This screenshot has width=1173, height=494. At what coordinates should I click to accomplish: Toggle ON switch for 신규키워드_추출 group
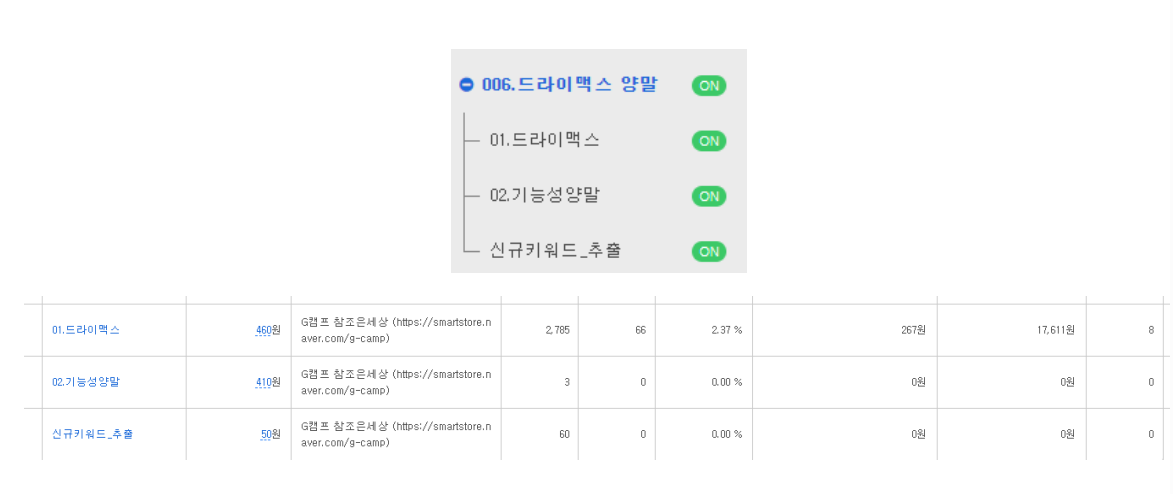708,251
